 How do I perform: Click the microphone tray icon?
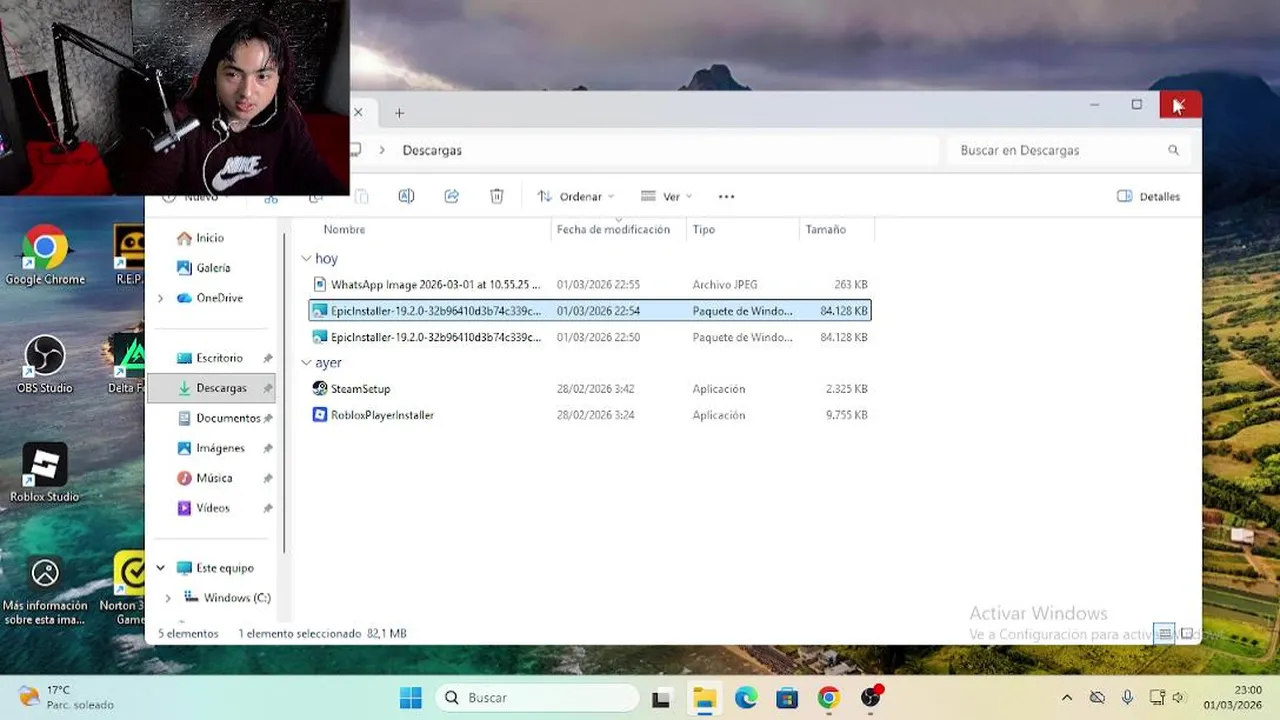tap(1127, 698)
